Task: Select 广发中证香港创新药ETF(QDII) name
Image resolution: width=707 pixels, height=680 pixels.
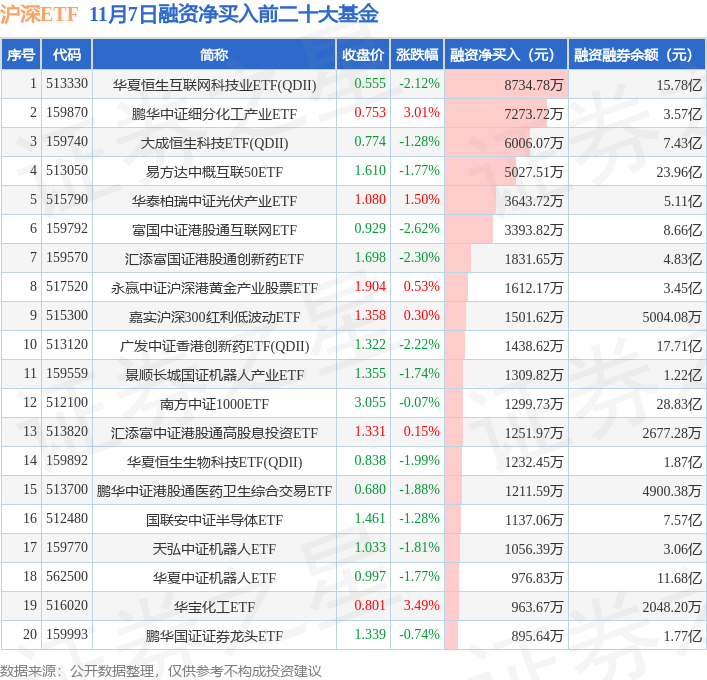Action: [214, 346]
